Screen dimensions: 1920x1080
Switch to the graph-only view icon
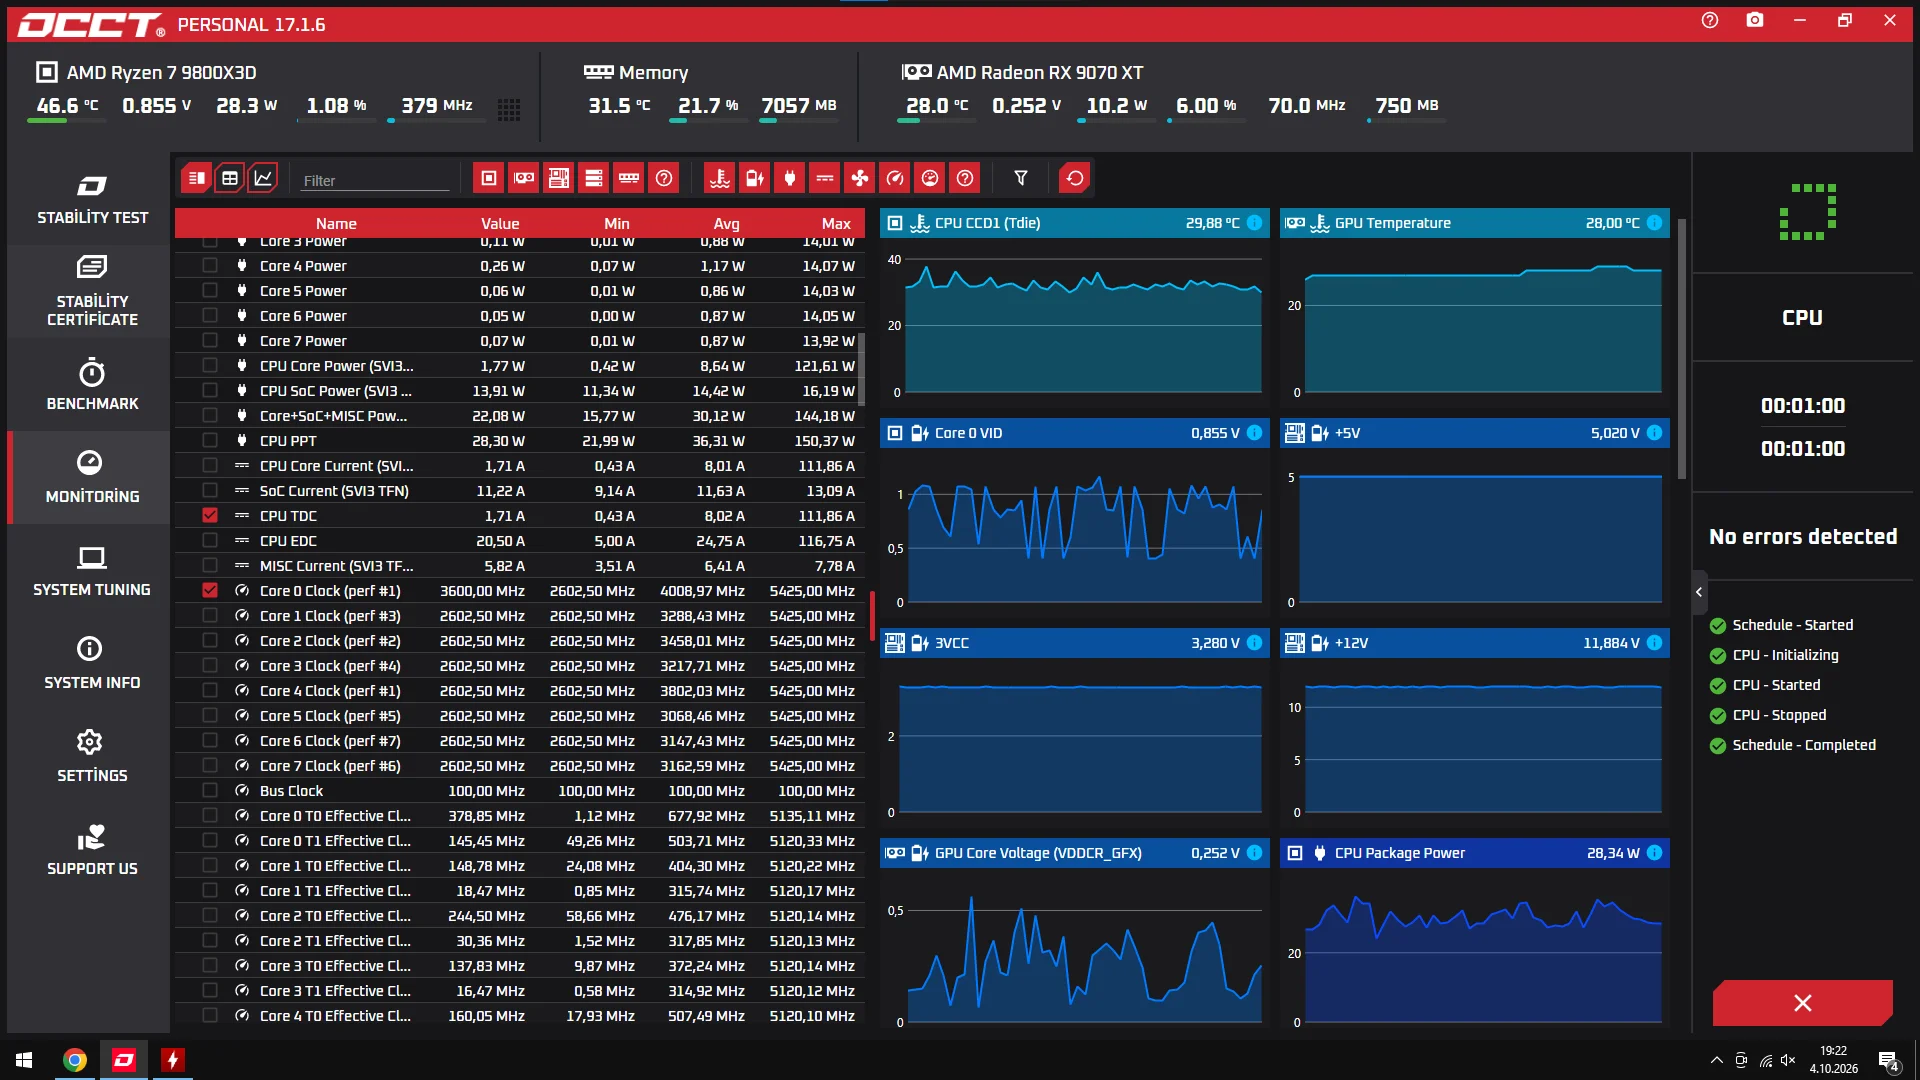(x=263, y=178)
